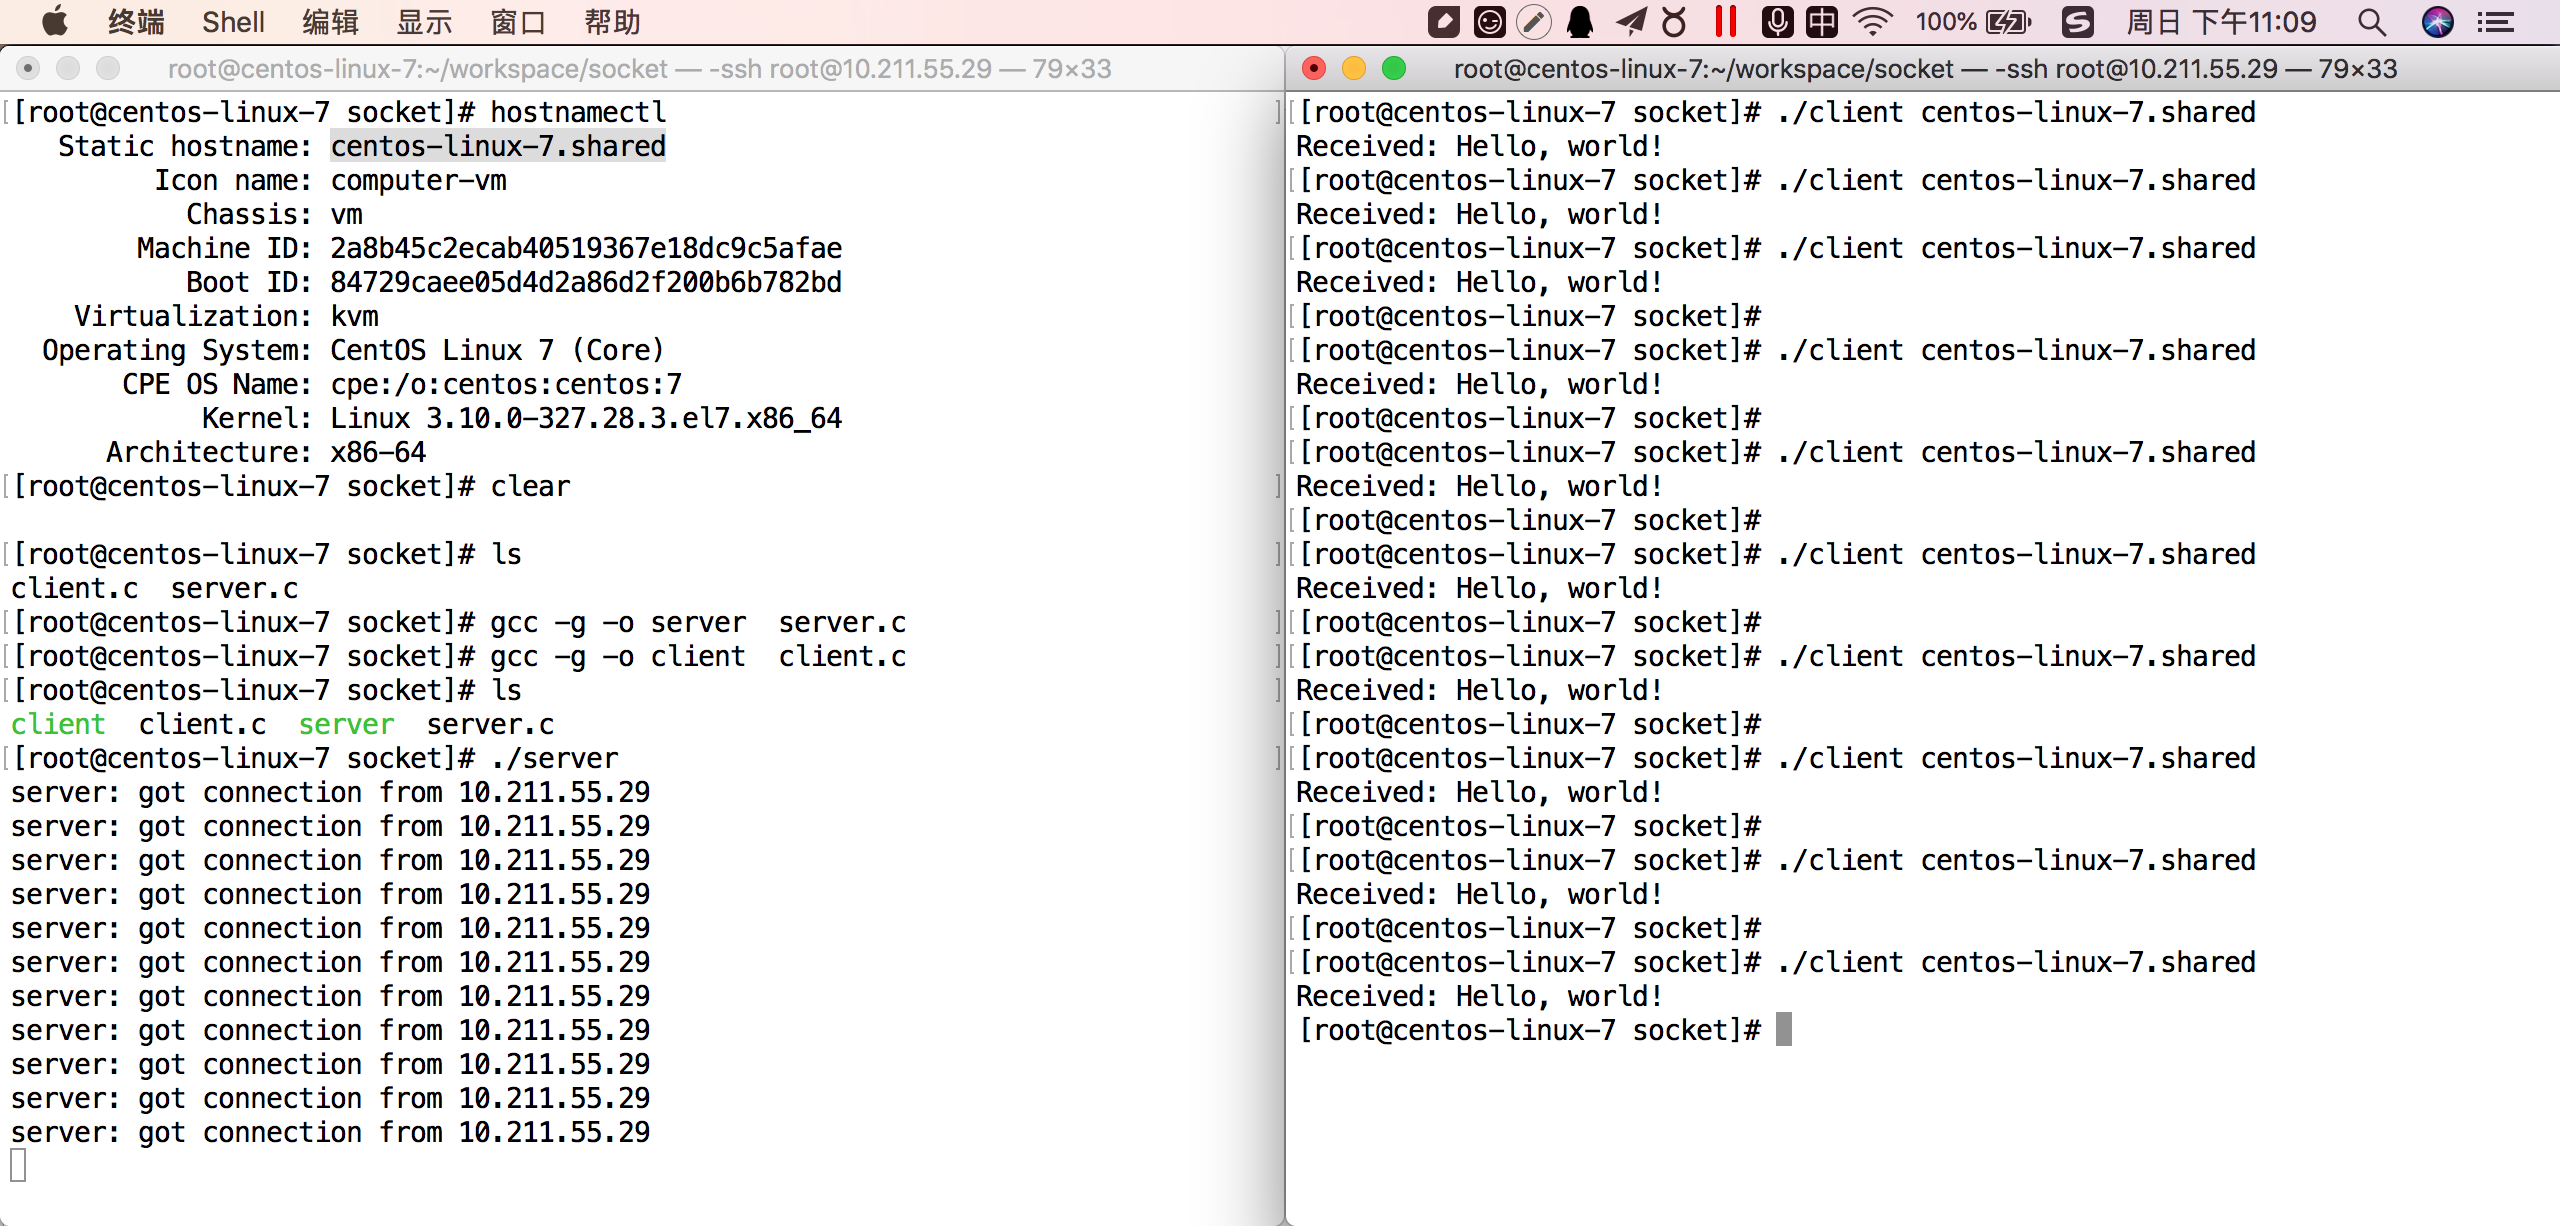2560x1226 pixels.
Task: Click the QQ penguin menu bar icon
Action: point(1580,21)
